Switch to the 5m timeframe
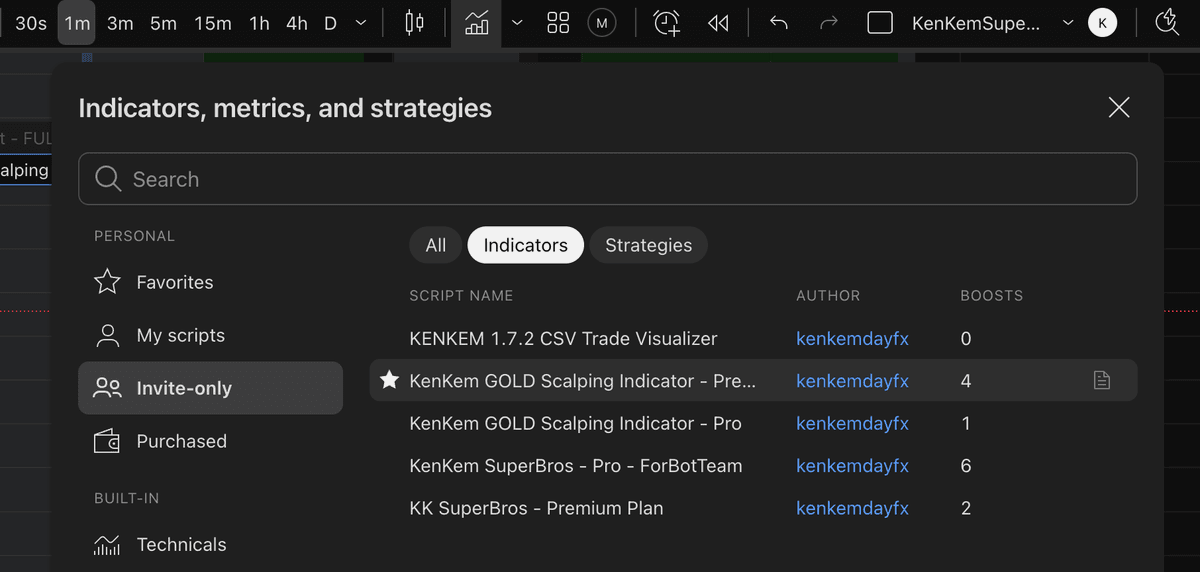This screenshot has height=572, width=1200. coord(163,23)
